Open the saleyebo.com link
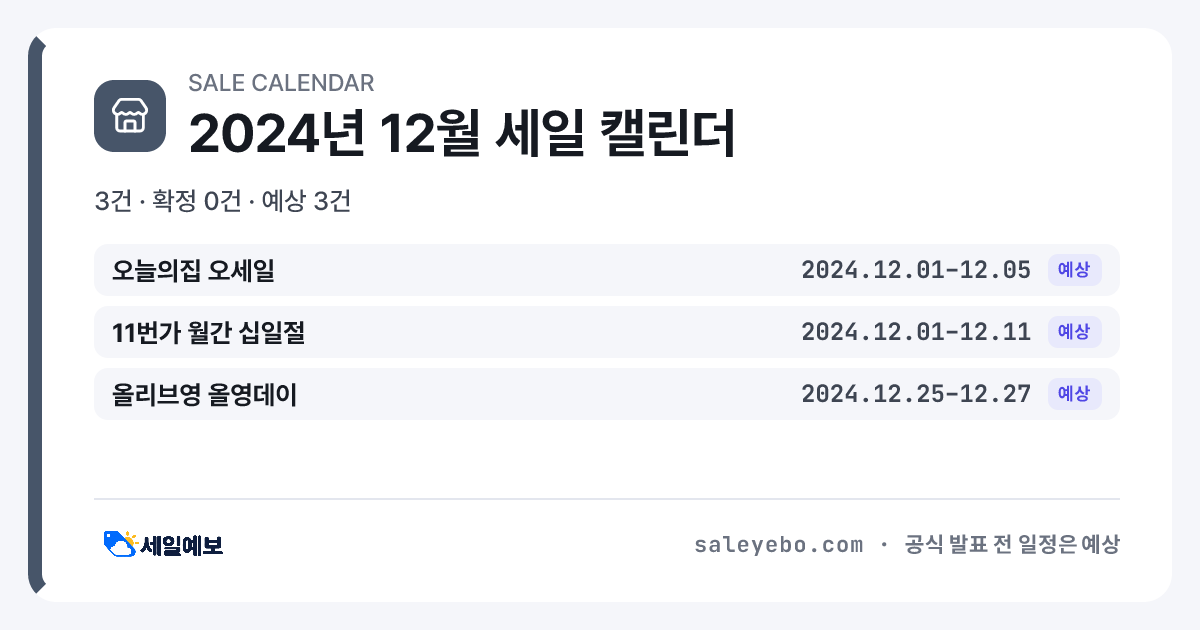The width and height of the screenshot is (1200, 630). (778, 545)
